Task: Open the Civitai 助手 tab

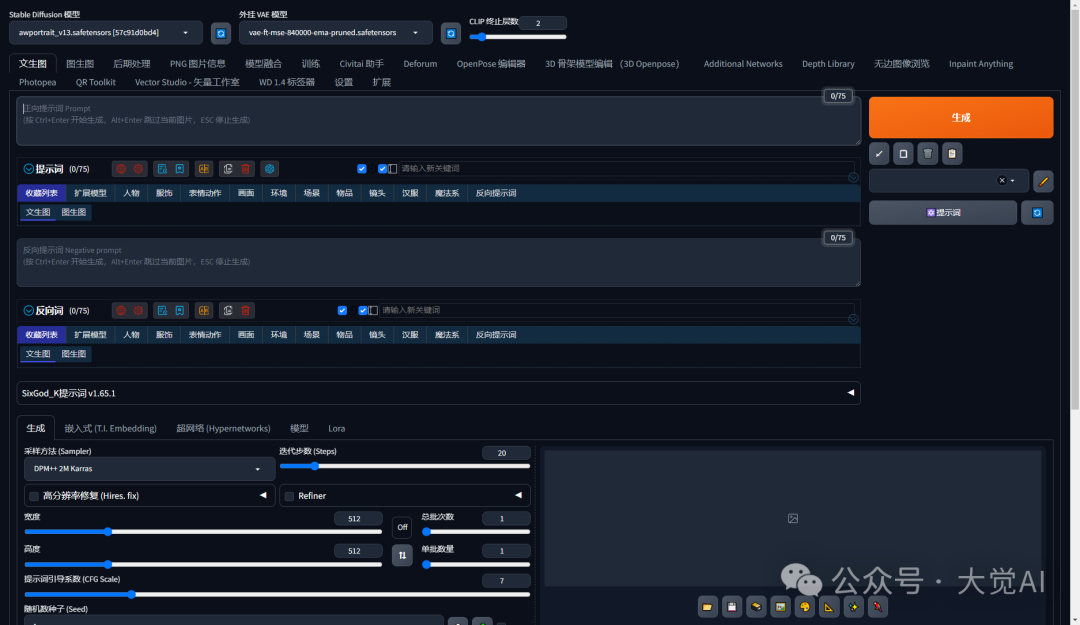Action: (x=362, y=64)
